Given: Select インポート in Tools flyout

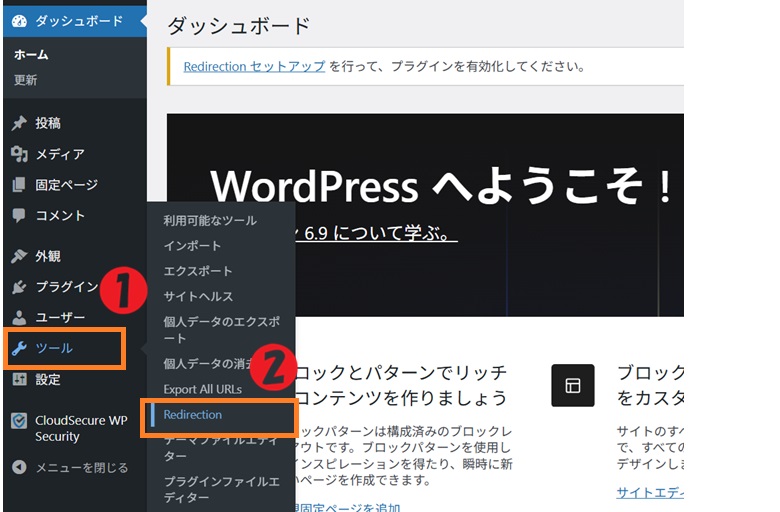Looking at the screenshot, I should coord(193,246).
